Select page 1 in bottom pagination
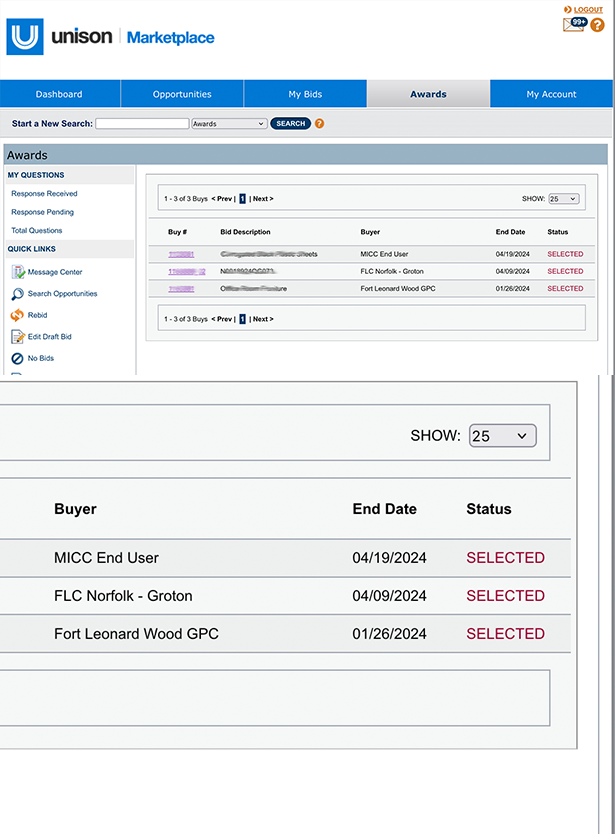 pyautogui.click(x=242, y=319)
